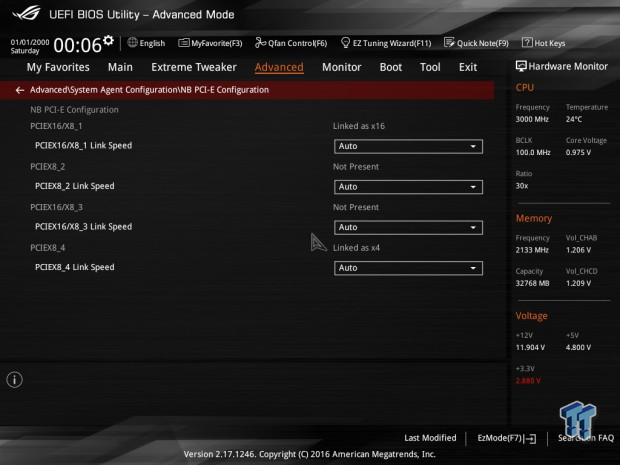
Task: Click Vol_CHCD value 1.209 V
Action: click(x=578, y=283)
